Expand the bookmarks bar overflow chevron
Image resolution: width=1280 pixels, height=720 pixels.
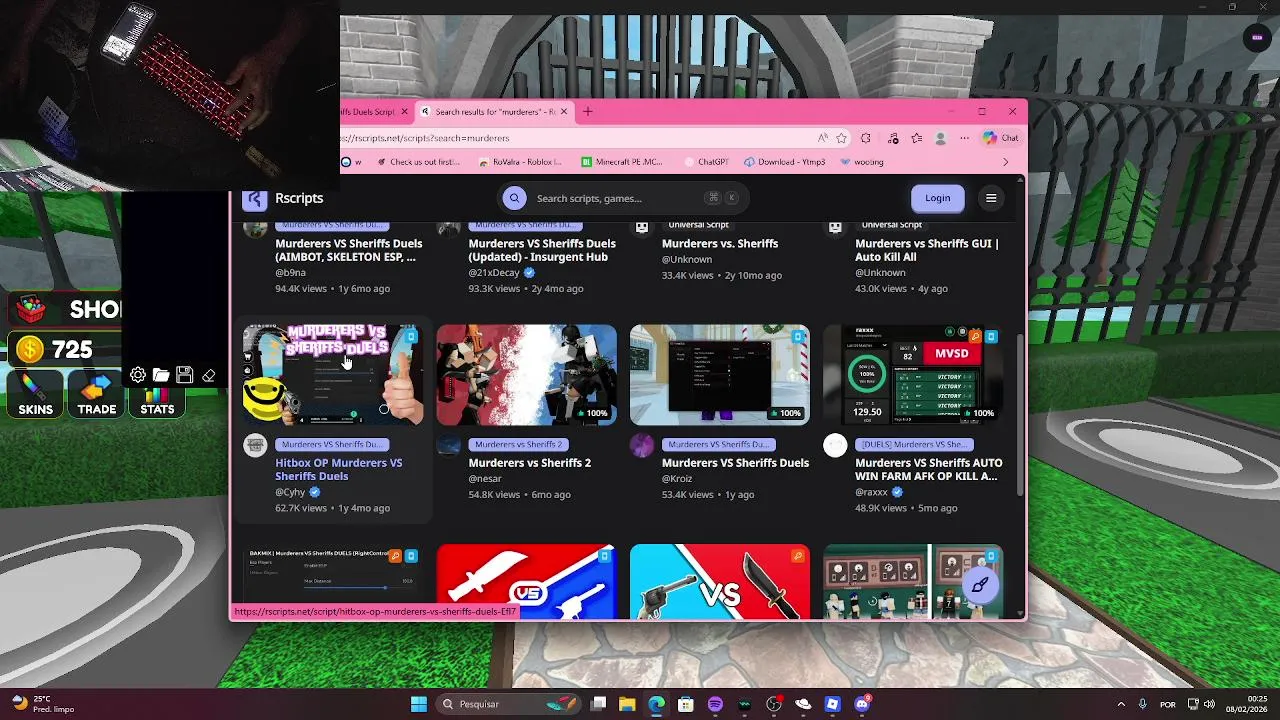(x=1006, y=162)
